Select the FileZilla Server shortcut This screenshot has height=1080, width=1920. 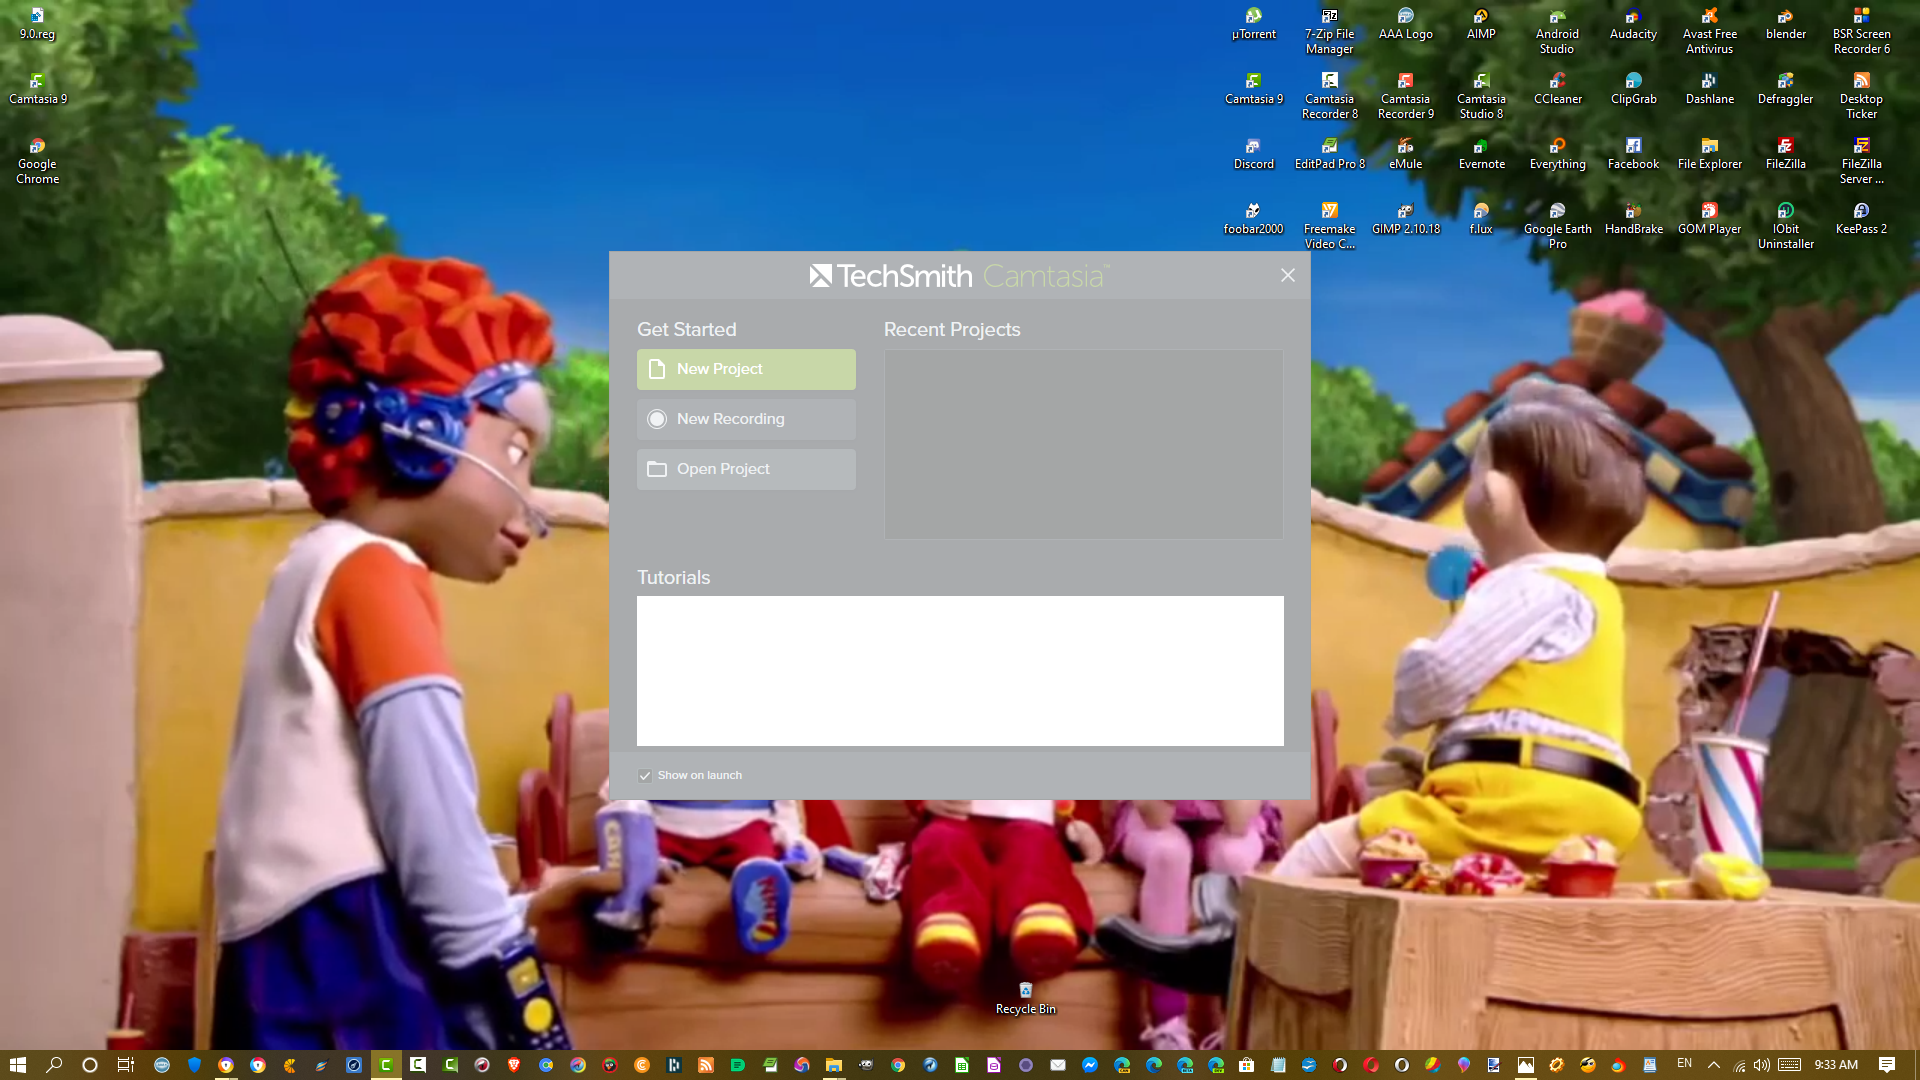[1861, 161]
